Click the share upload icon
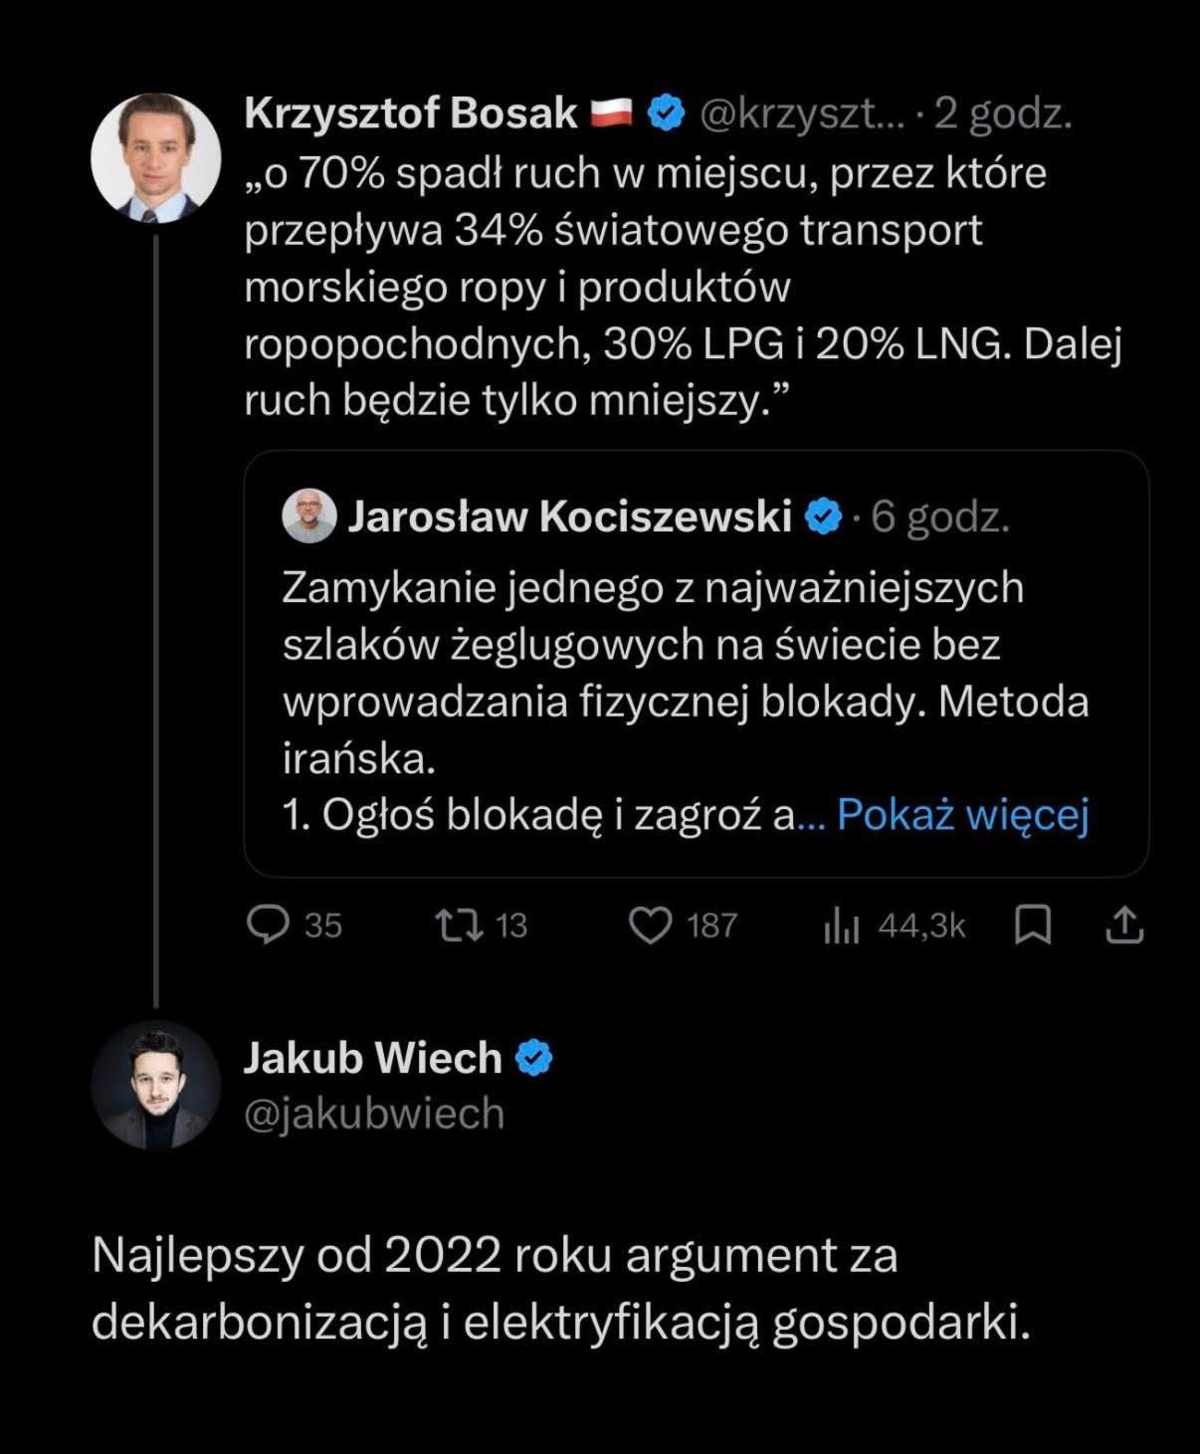The height and width of the screenshot is (1454, 1200). pyautogui.click(x=1124, y=925)
